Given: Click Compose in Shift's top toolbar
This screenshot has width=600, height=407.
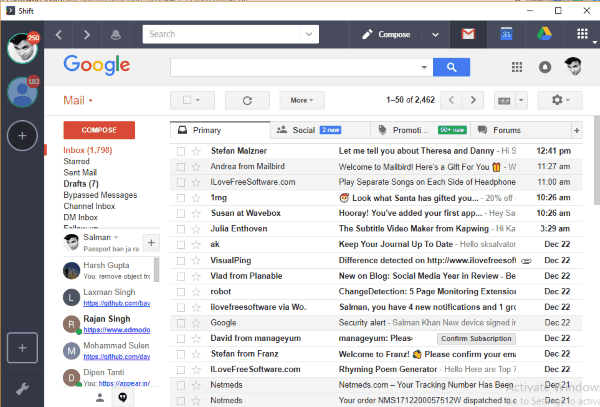Looking at the screenshot, I should point(386,34).
